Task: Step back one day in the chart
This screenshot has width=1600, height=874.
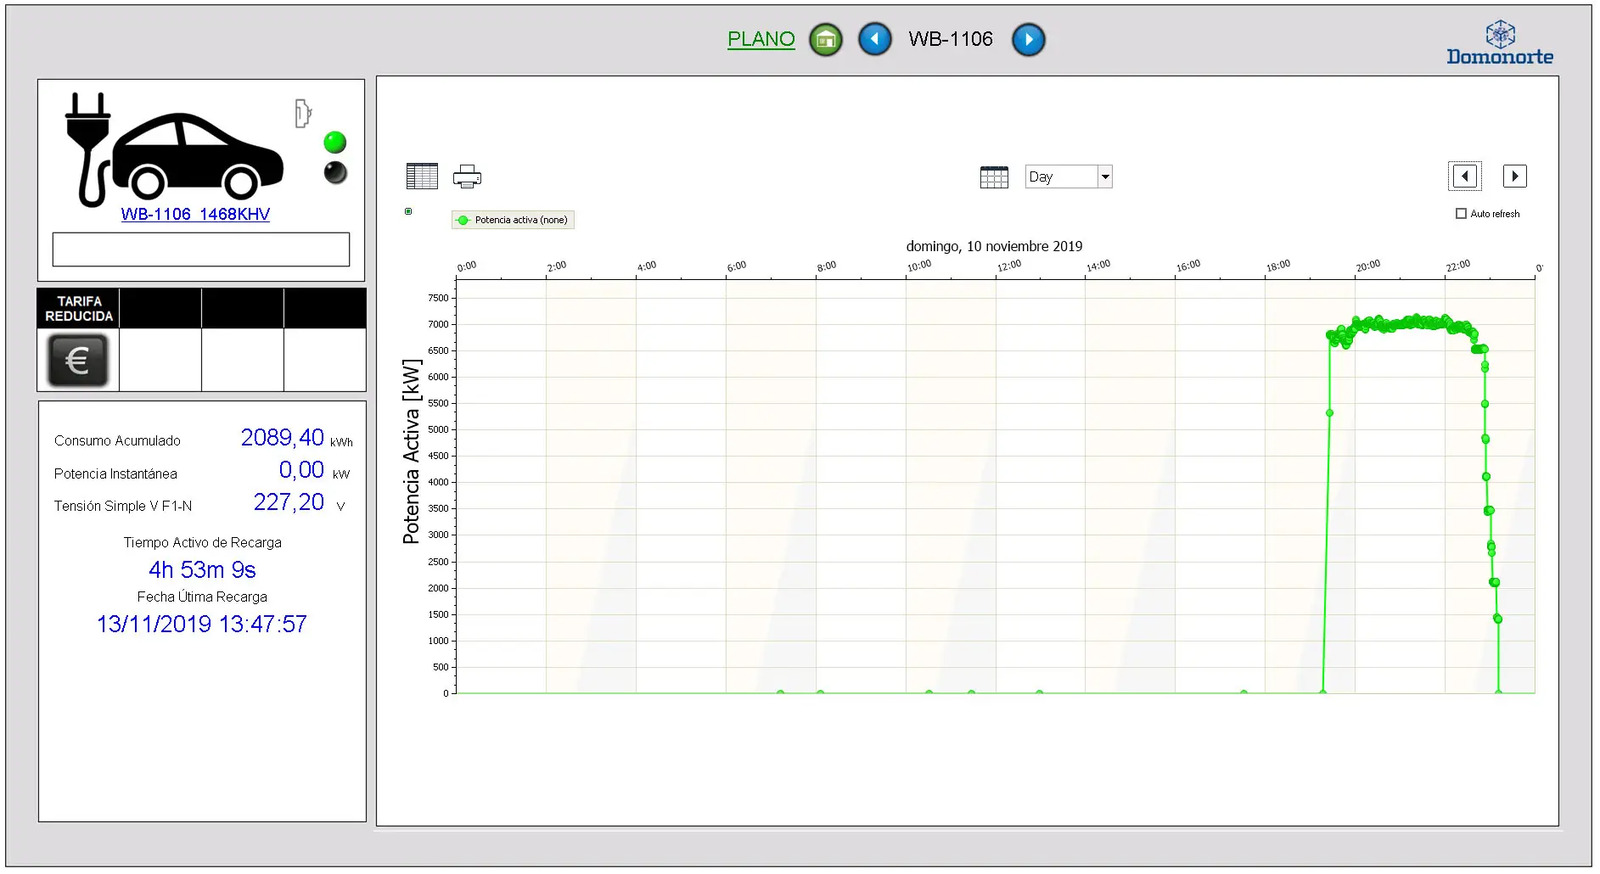Action: pyautogui.click(x=1465, y=176)
